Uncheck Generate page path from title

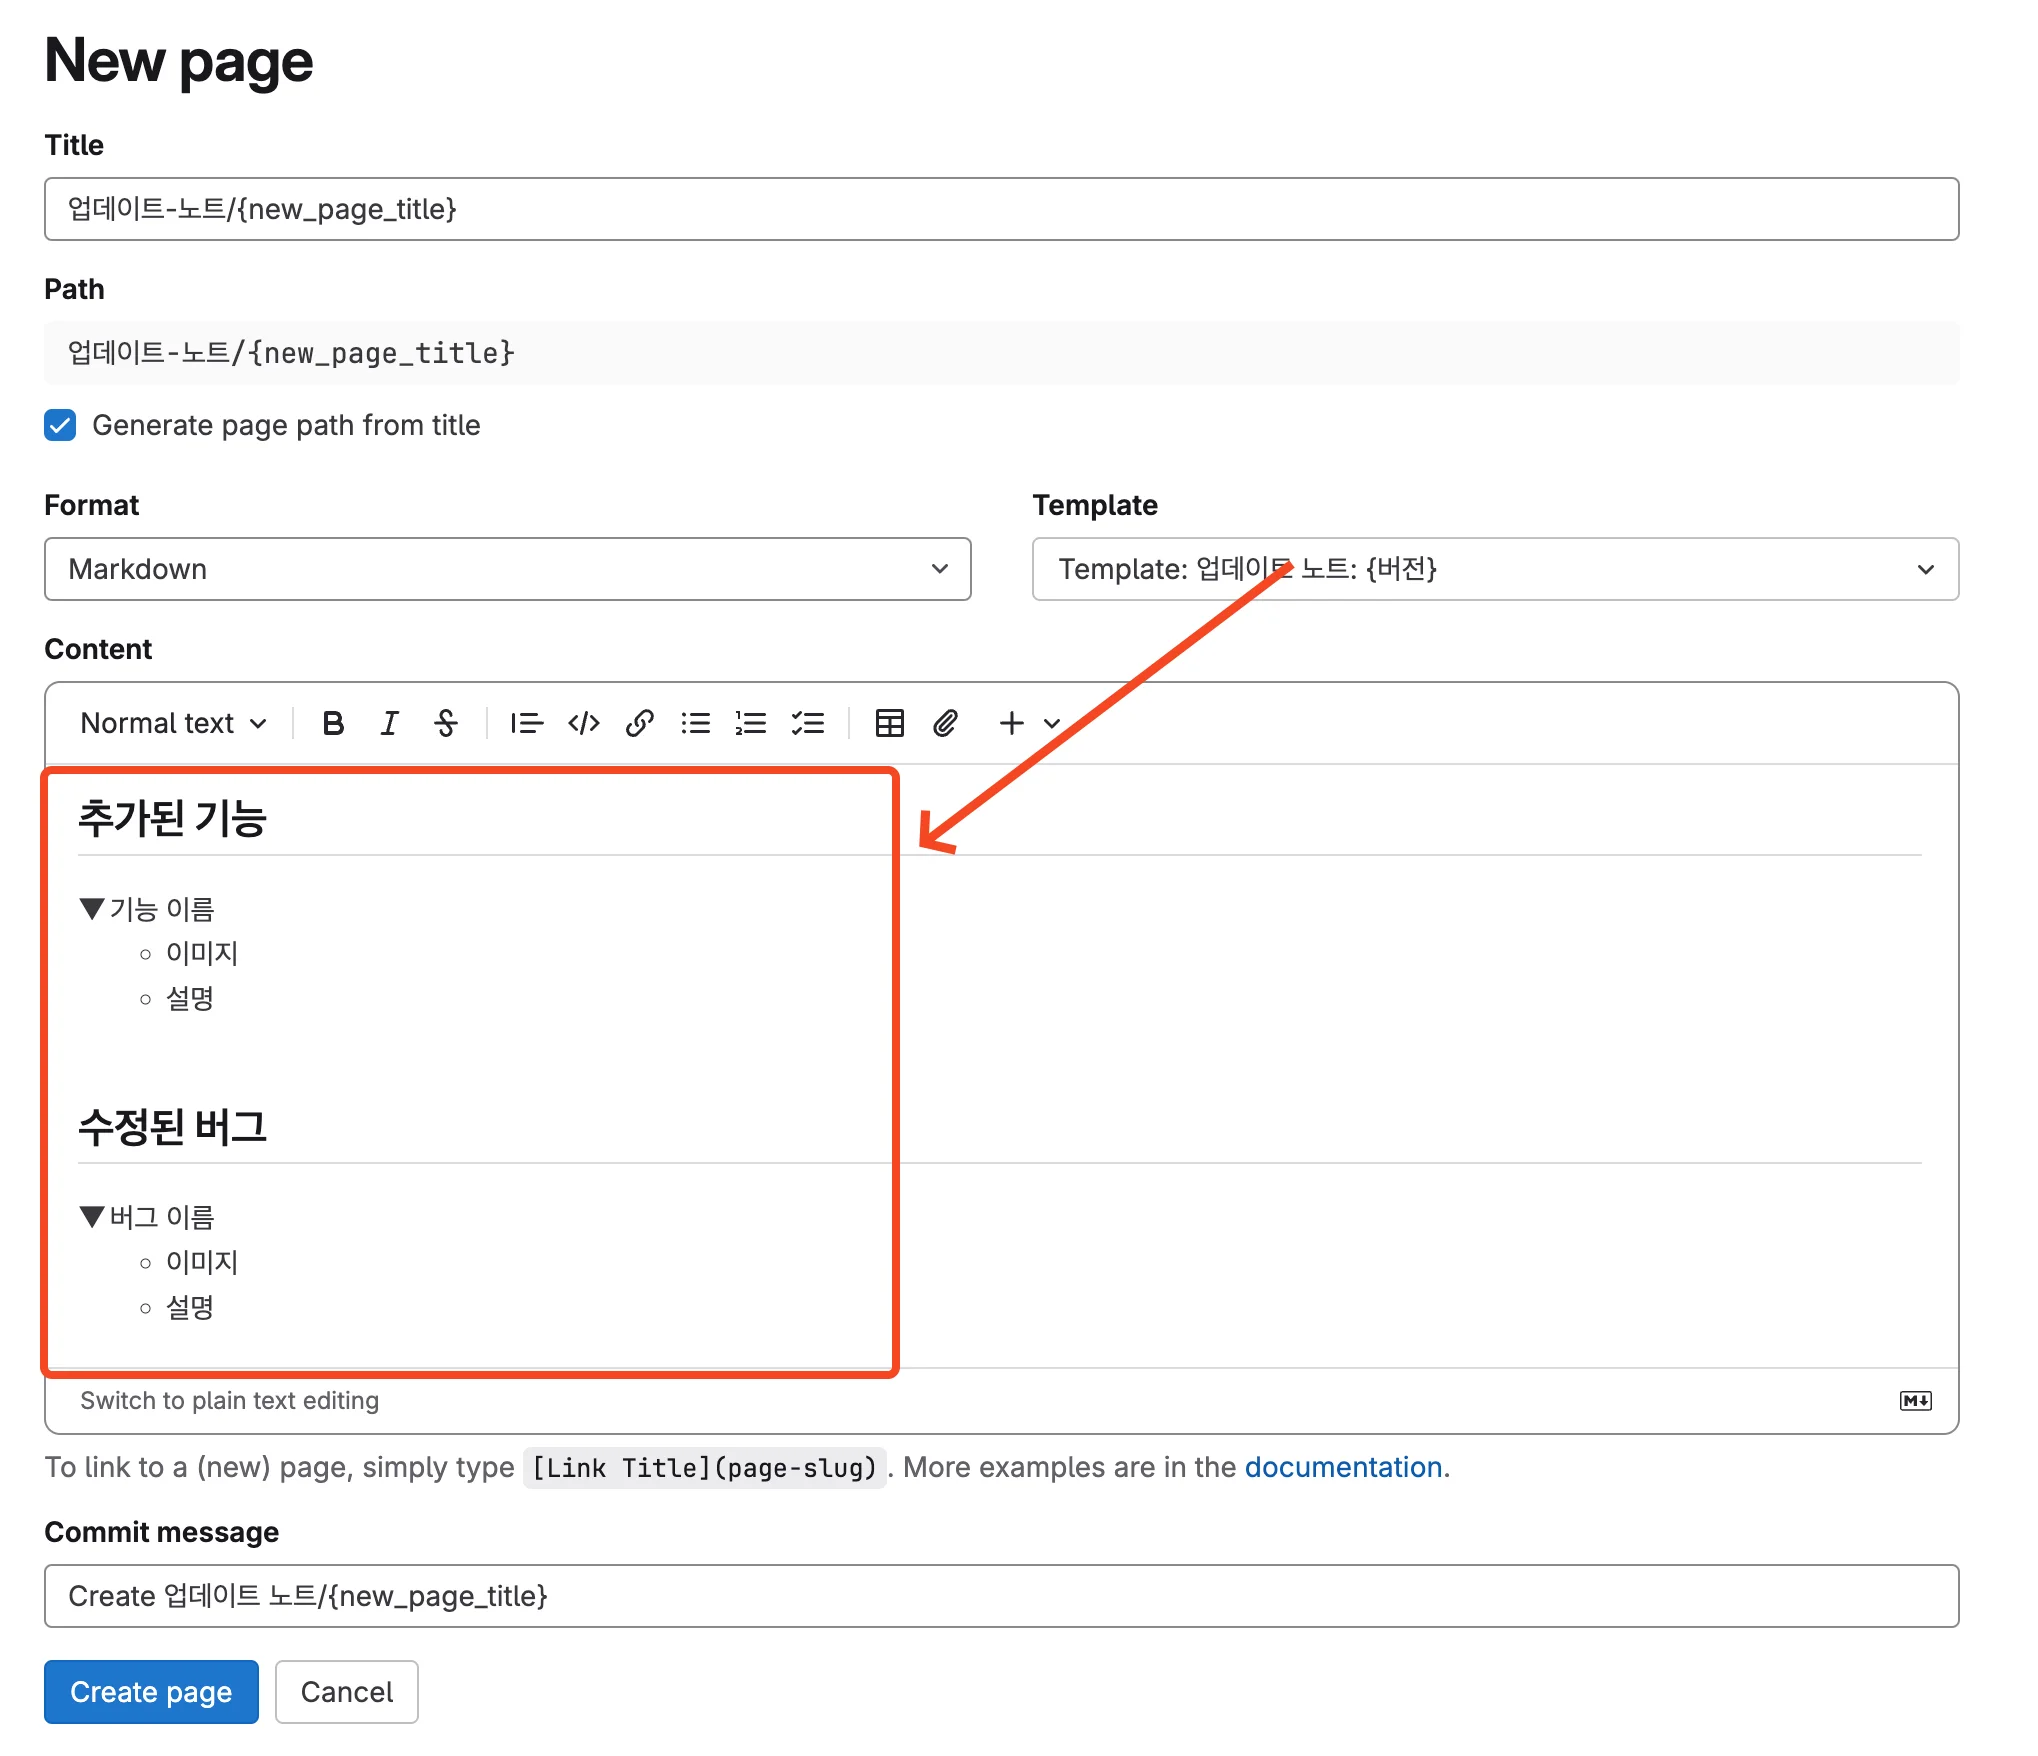point(60,425)
